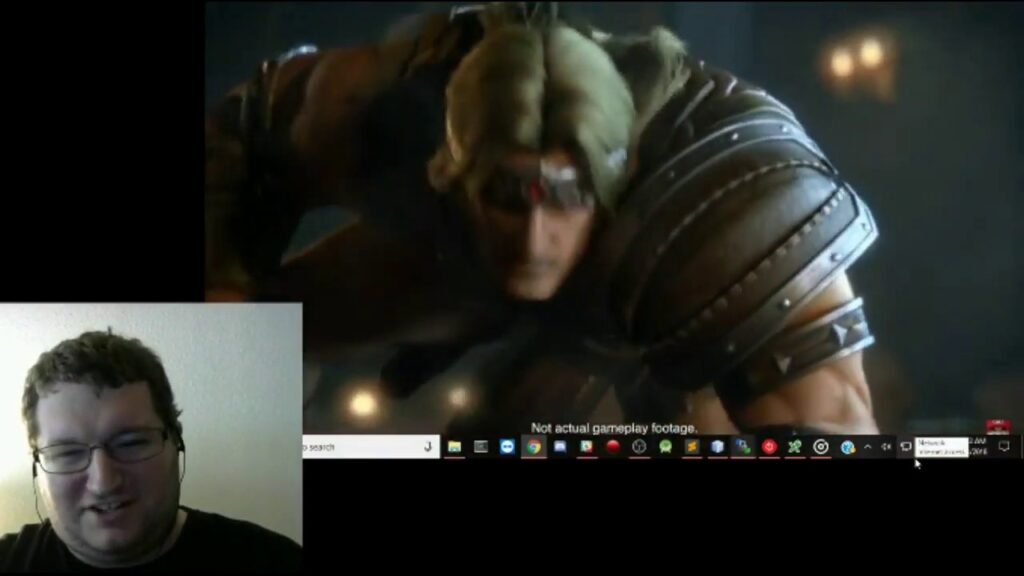1024x576 pixels.
Task: Open the Sublime Text taskbar icon
Action: 692,447
